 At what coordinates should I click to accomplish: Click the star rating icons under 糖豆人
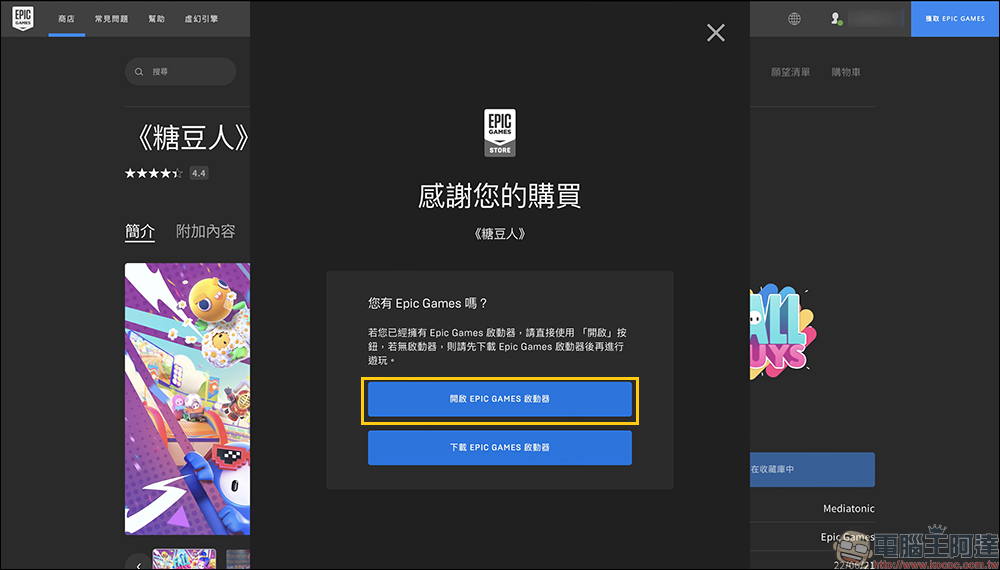click(x=153, y=173)
